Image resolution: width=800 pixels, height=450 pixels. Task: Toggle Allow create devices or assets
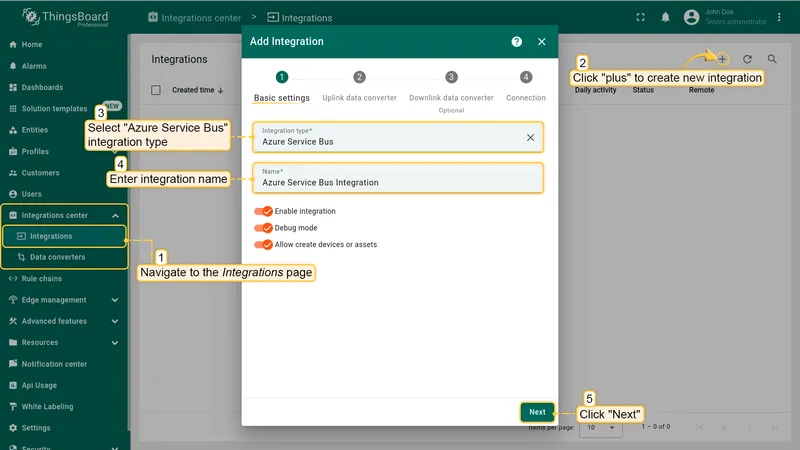coord(263,245)
